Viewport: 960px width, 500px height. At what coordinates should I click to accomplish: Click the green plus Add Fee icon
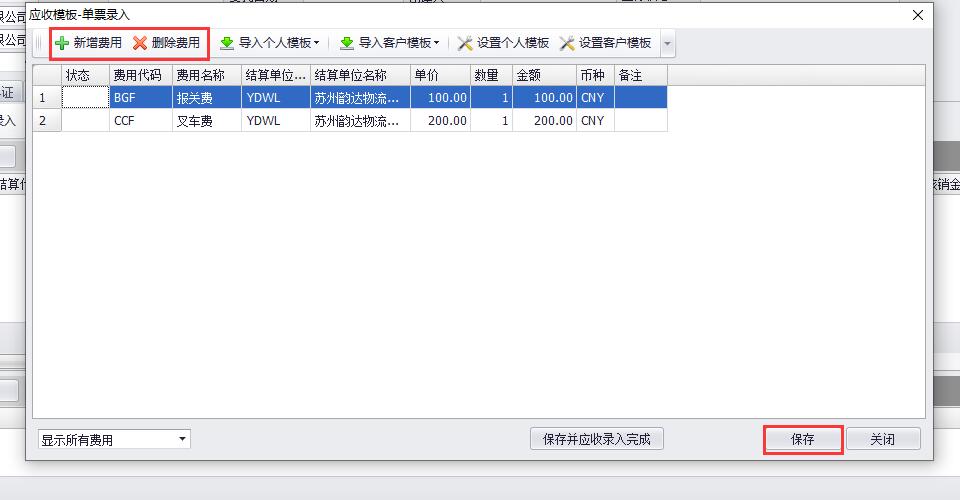[62, 43]
